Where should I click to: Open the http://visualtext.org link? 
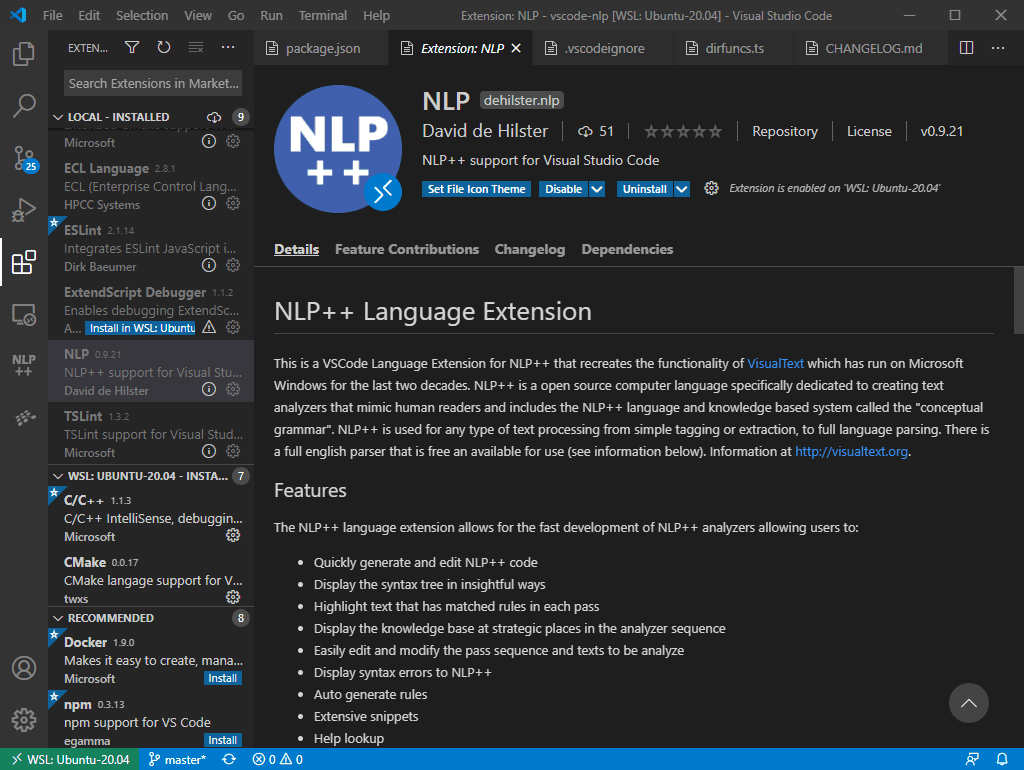coord(851,451)
